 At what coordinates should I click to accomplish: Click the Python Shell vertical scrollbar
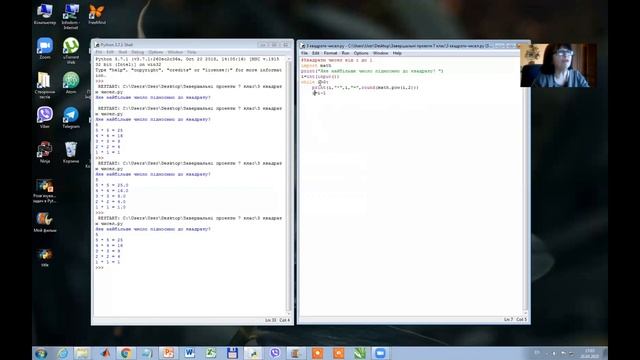click(x=289, y=186)
